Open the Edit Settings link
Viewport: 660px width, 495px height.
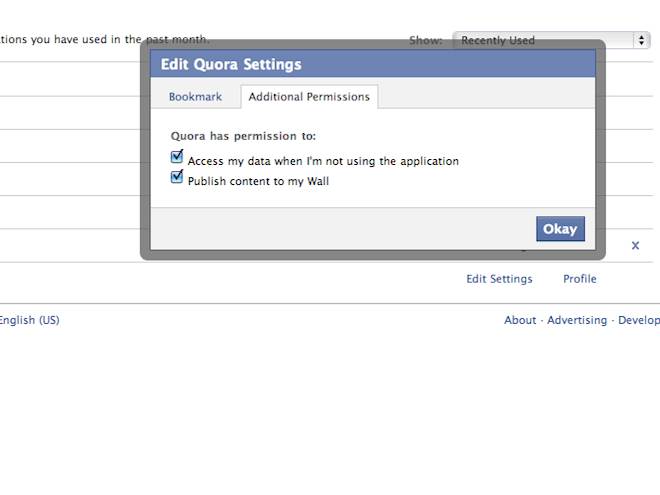(499, 279)
